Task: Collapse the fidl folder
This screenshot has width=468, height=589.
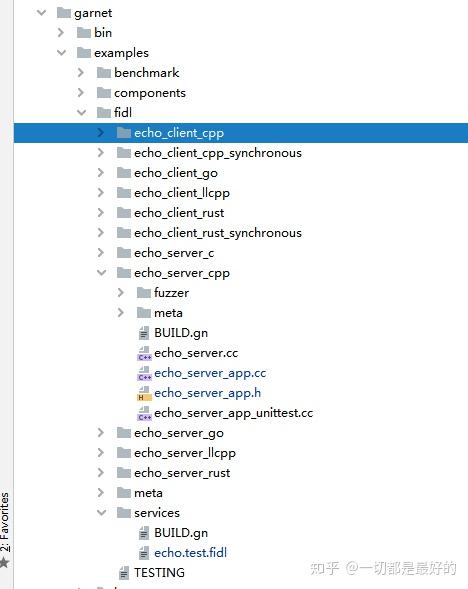Action: [x=81, y=112]
